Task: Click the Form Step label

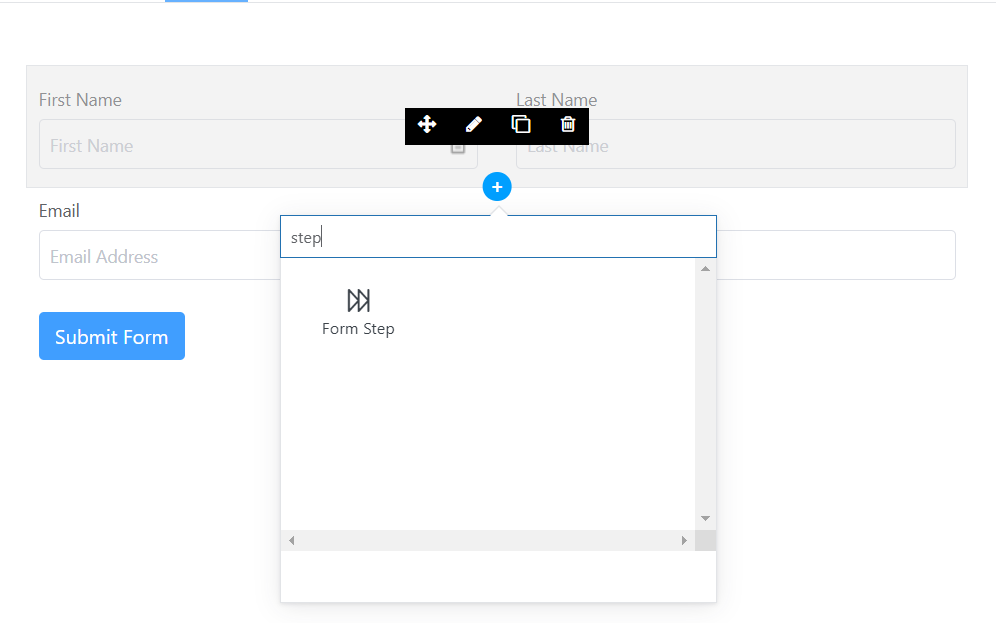Action: click(x=358, y=328)
